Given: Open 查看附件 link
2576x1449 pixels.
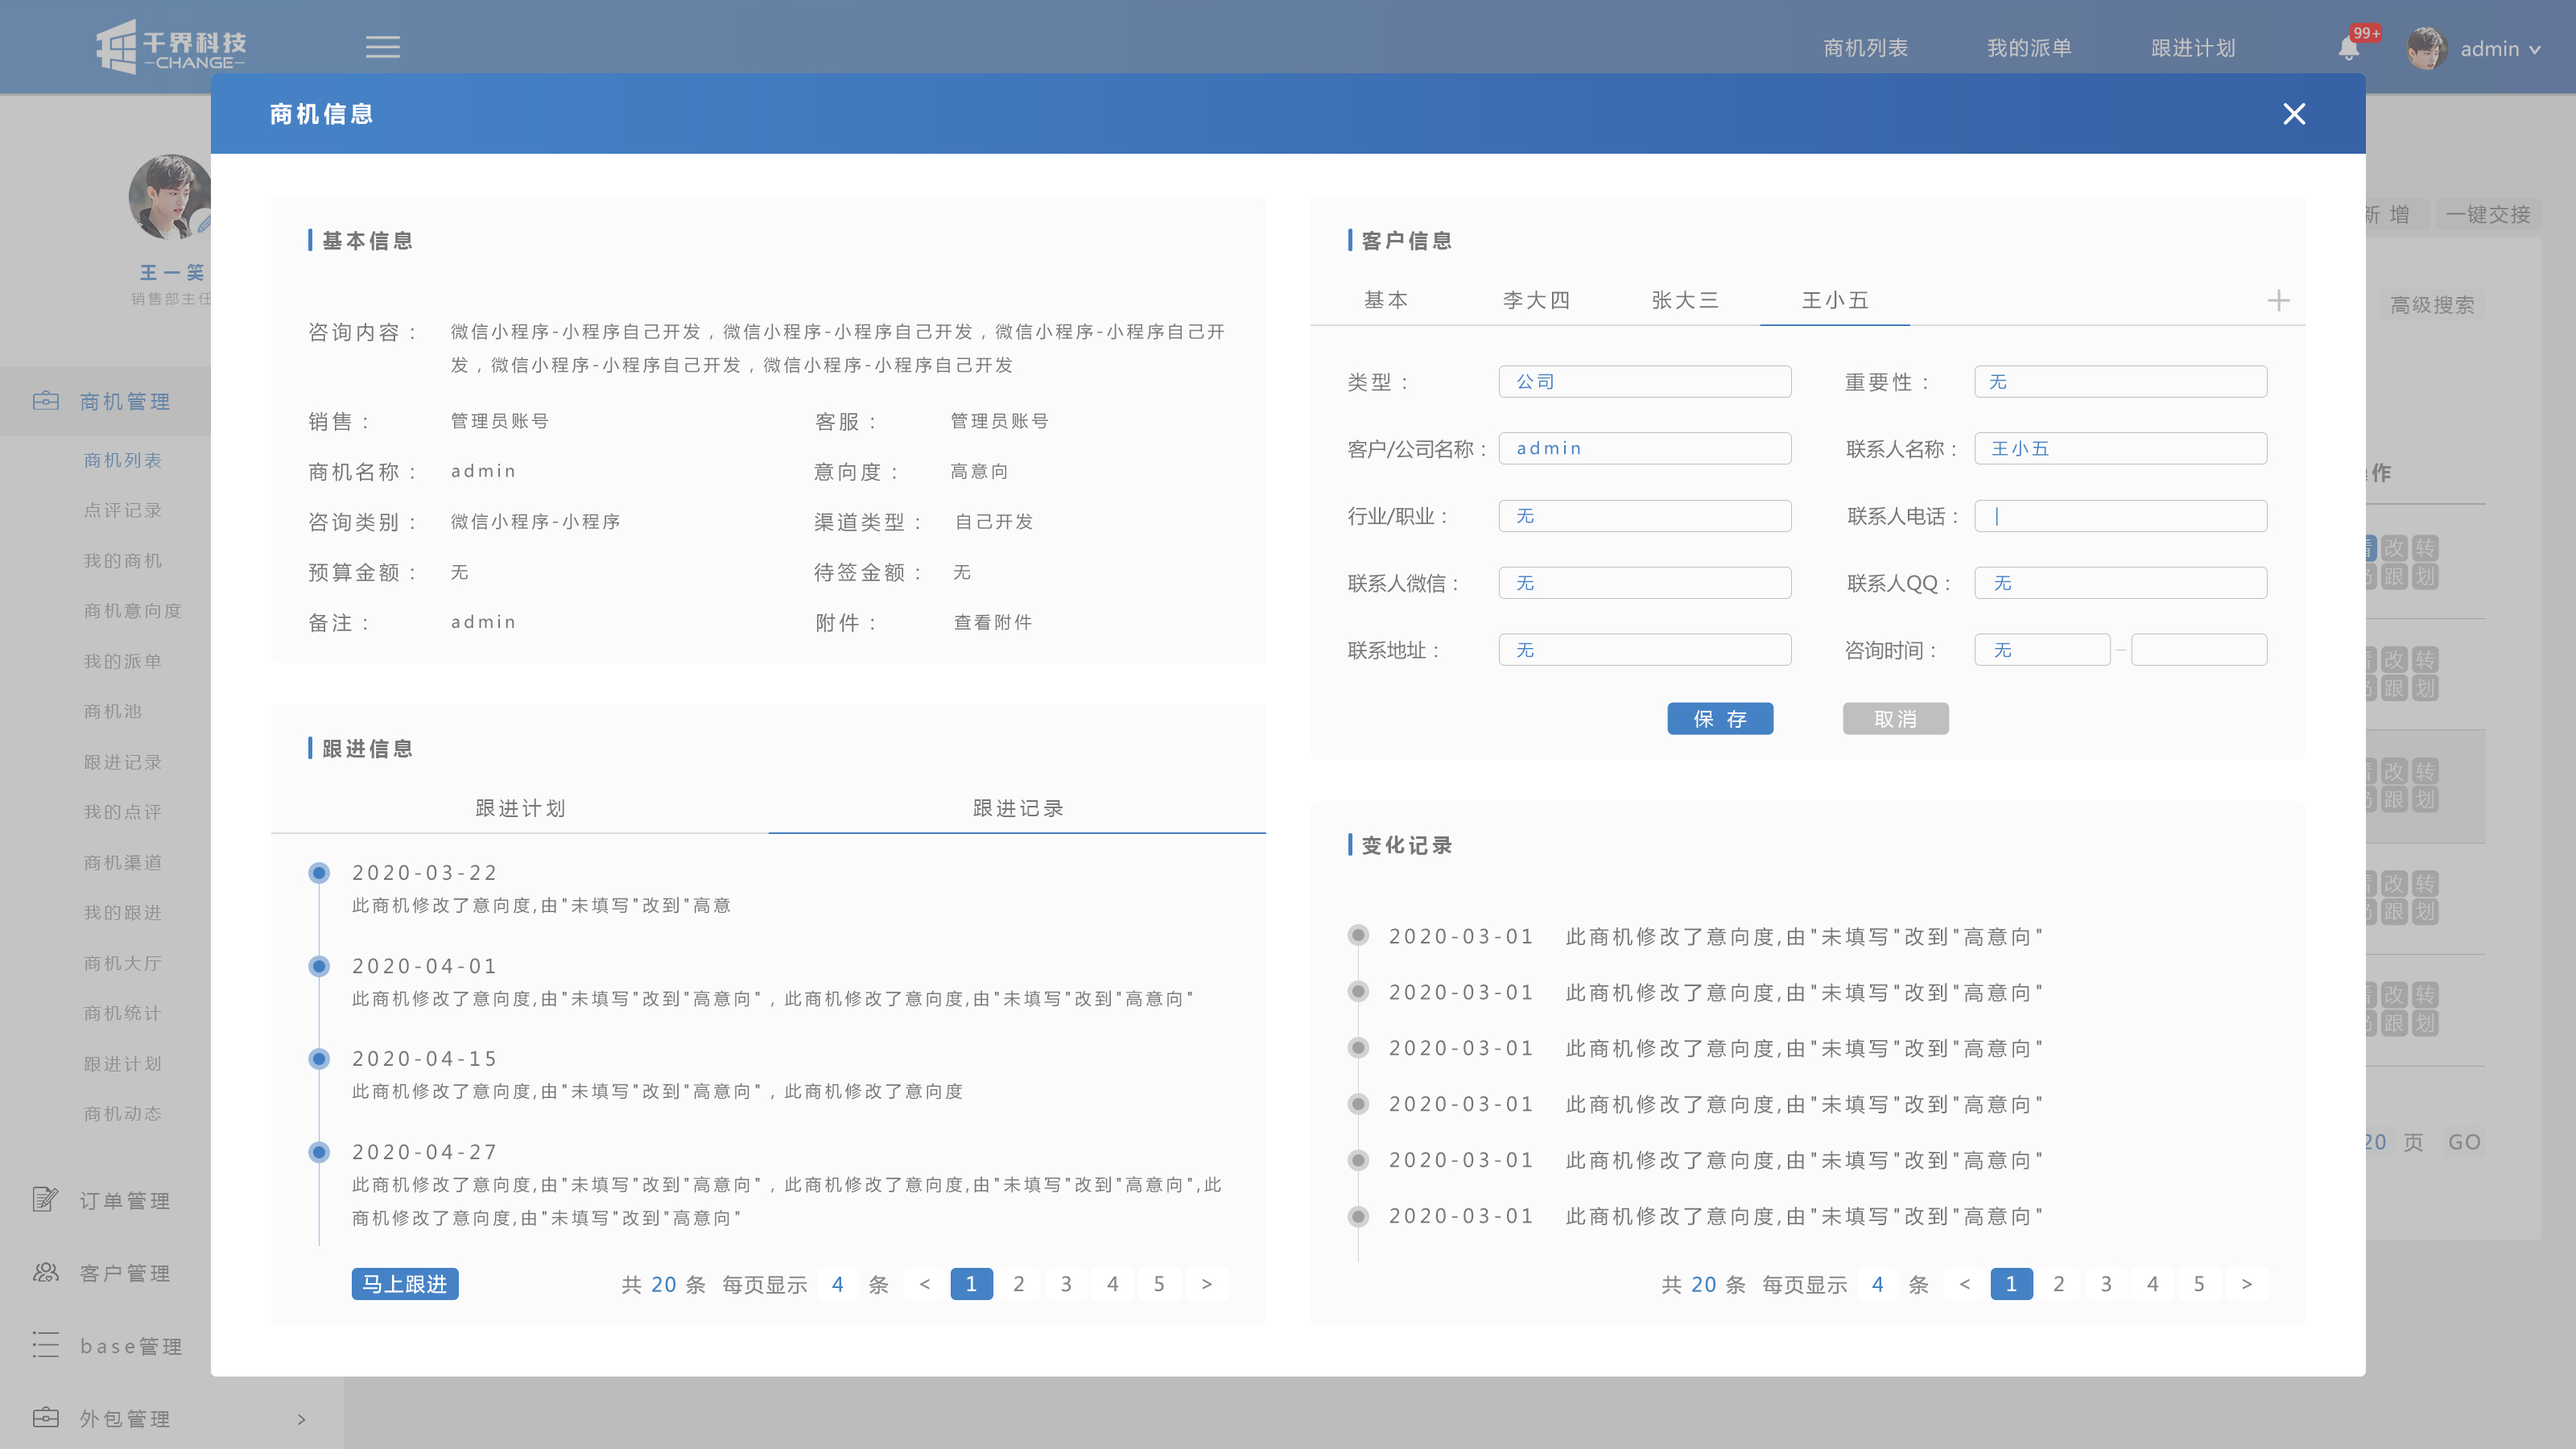Looking at the screenshot, I should (993, 622).
